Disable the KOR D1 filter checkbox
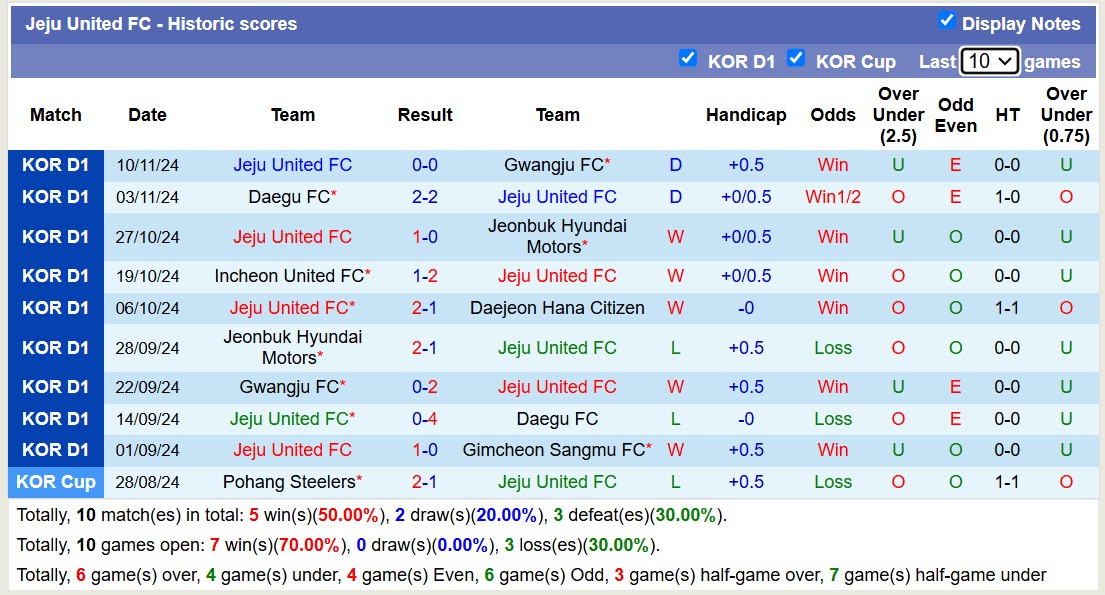 [688, 60]
